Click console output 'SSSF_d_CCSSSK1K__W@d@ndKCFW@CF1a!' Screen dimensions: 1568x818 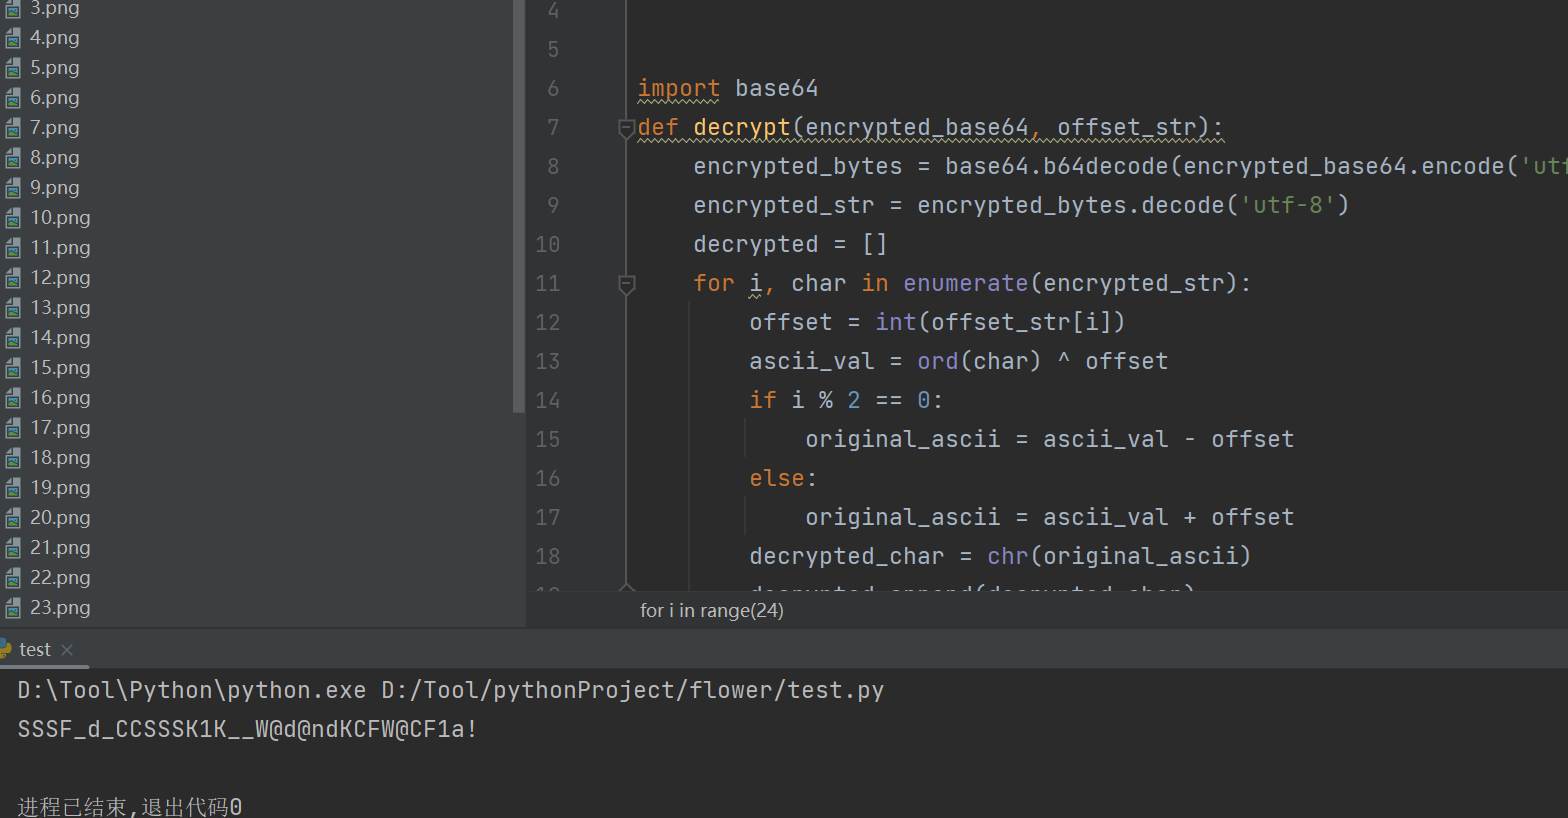click(248, 729)
